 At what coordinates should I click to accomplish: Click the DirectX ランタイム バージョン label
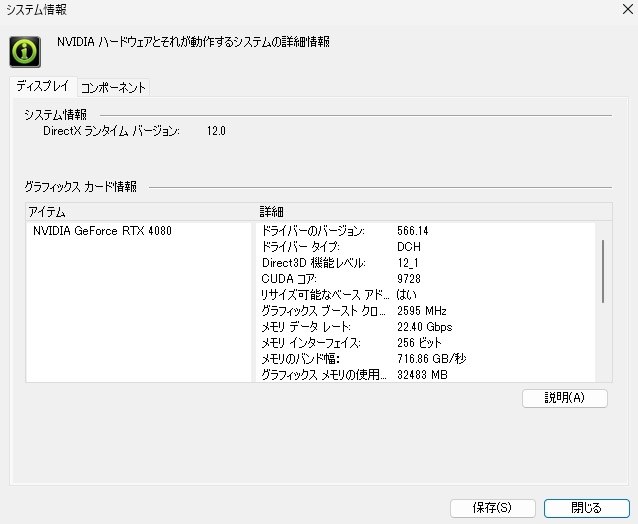click(111, 131)
